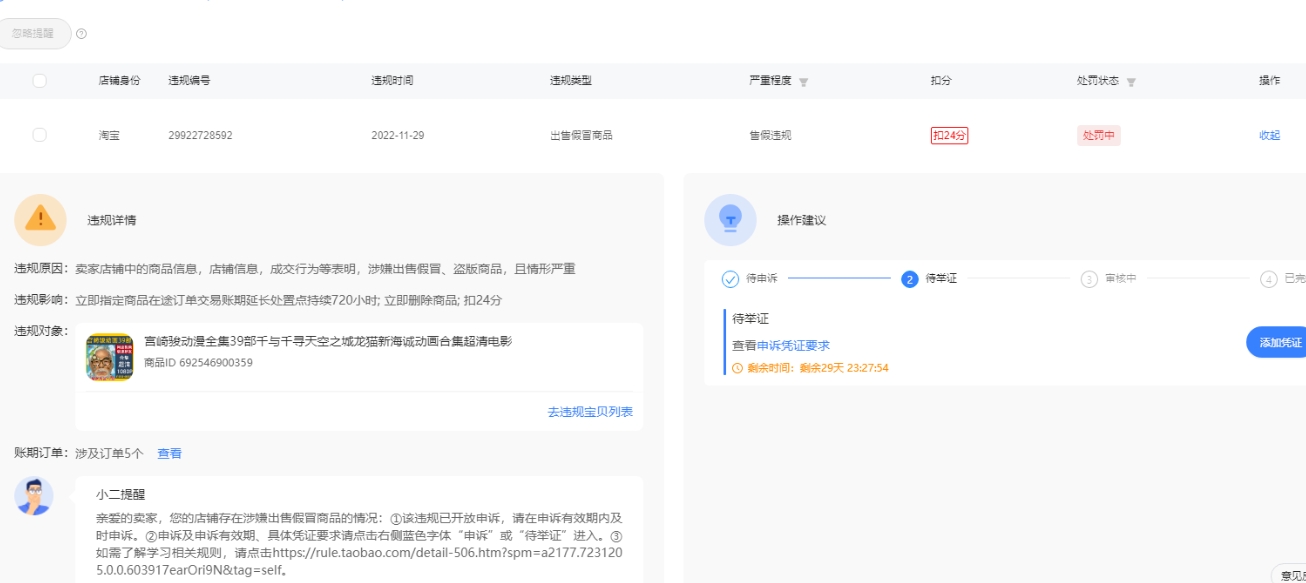The width and height of the screenshot is (1306, 583).
Task: Click the 宫崎骏动漫 product thumbnail
Action: (x=109, y=357)
